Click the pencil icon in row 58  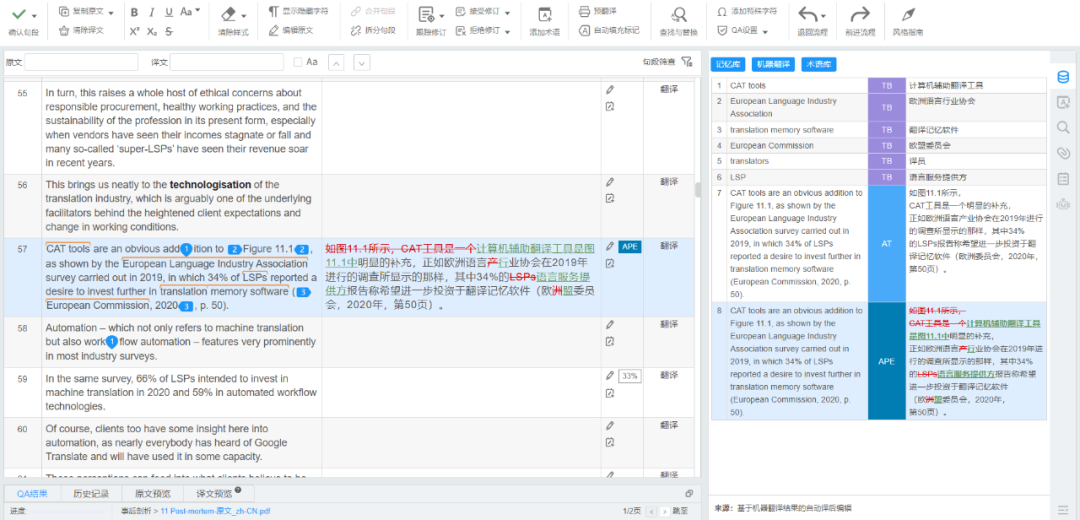610,325
